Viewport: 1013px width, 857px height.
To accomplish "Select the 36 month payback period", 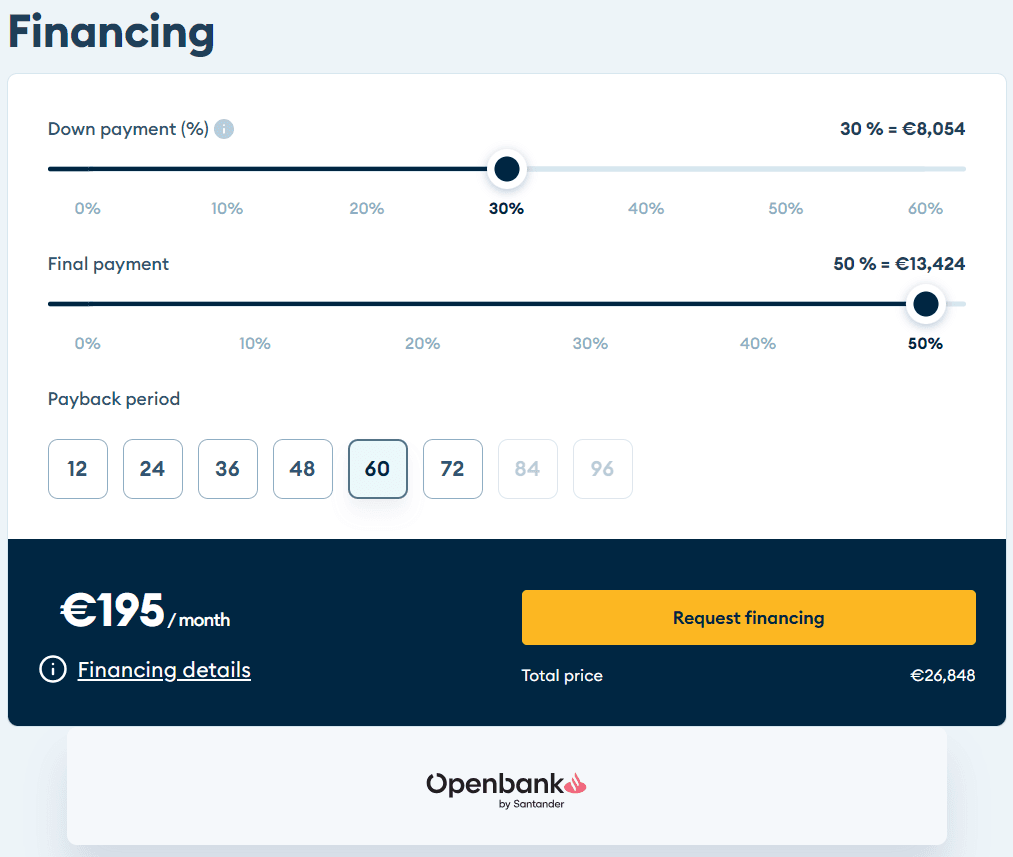I will click(x=227, y=469).
